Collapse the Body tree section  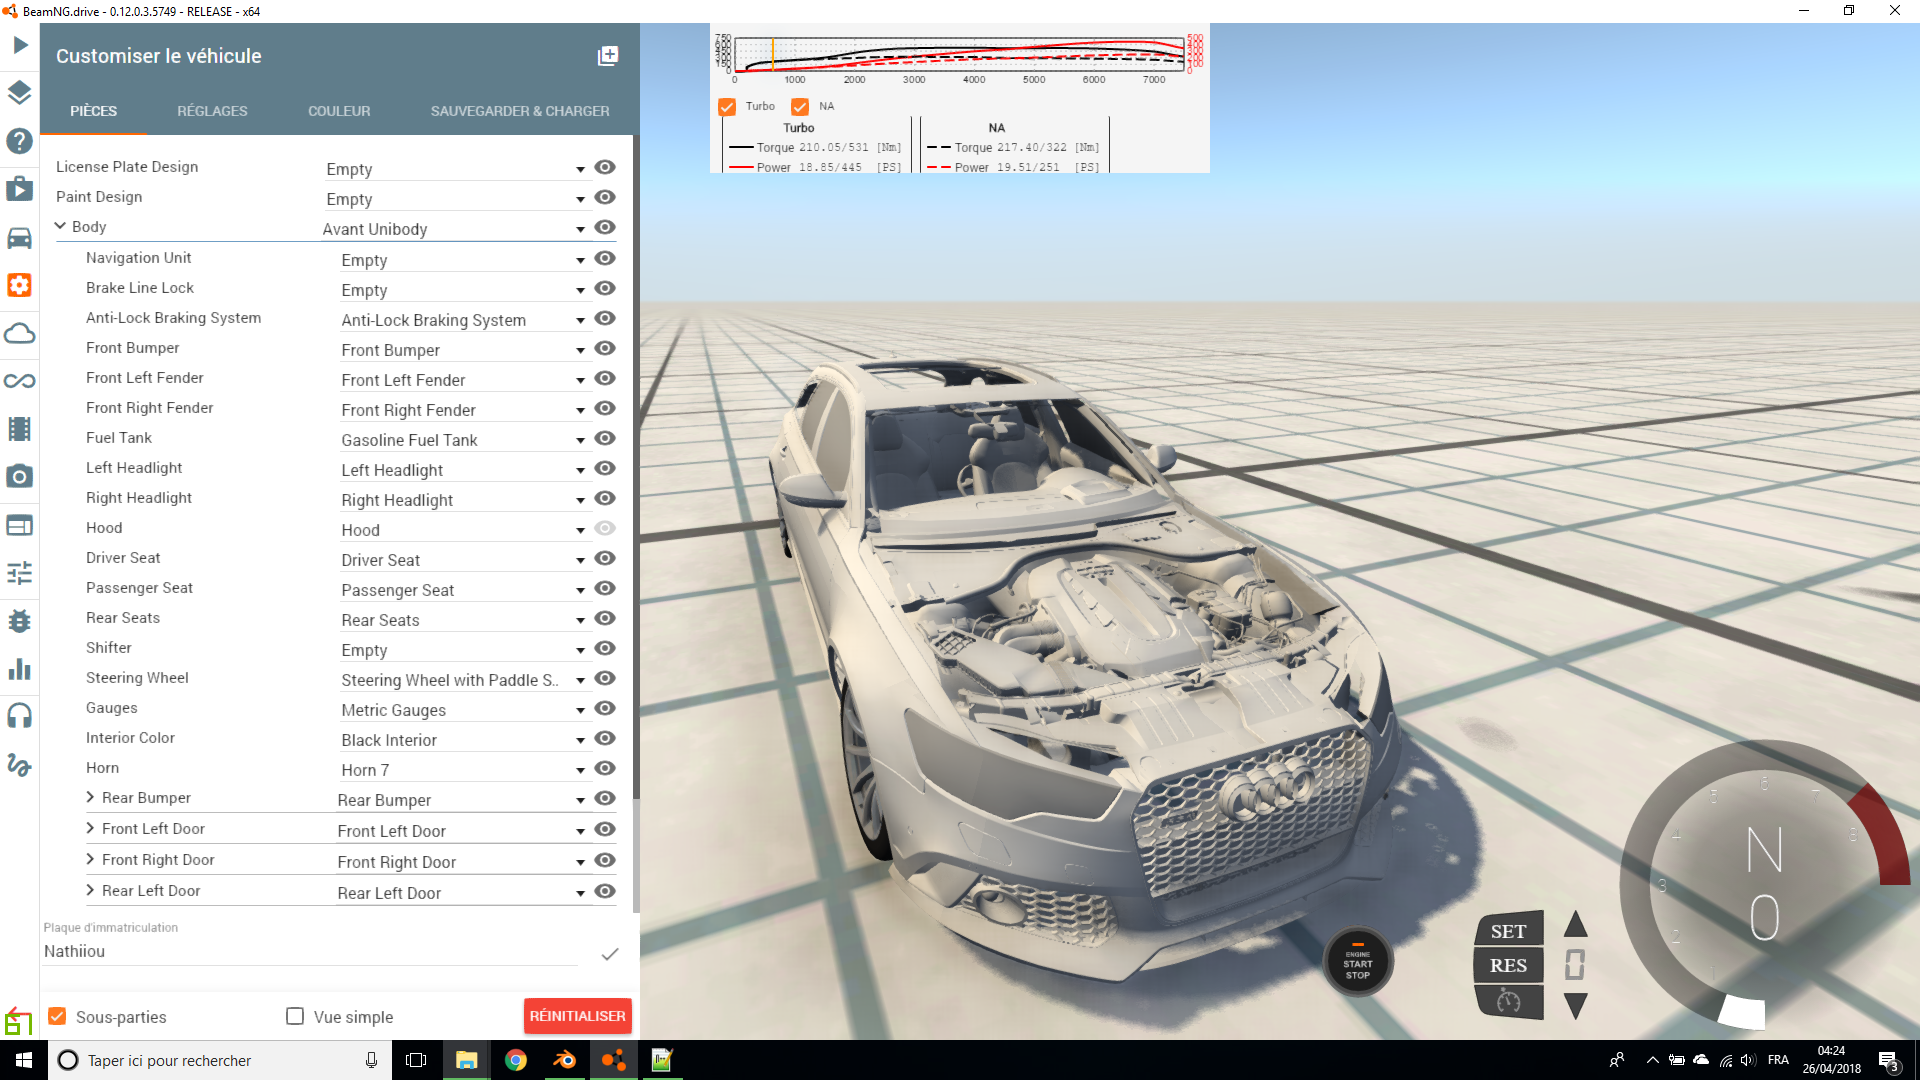60,226
